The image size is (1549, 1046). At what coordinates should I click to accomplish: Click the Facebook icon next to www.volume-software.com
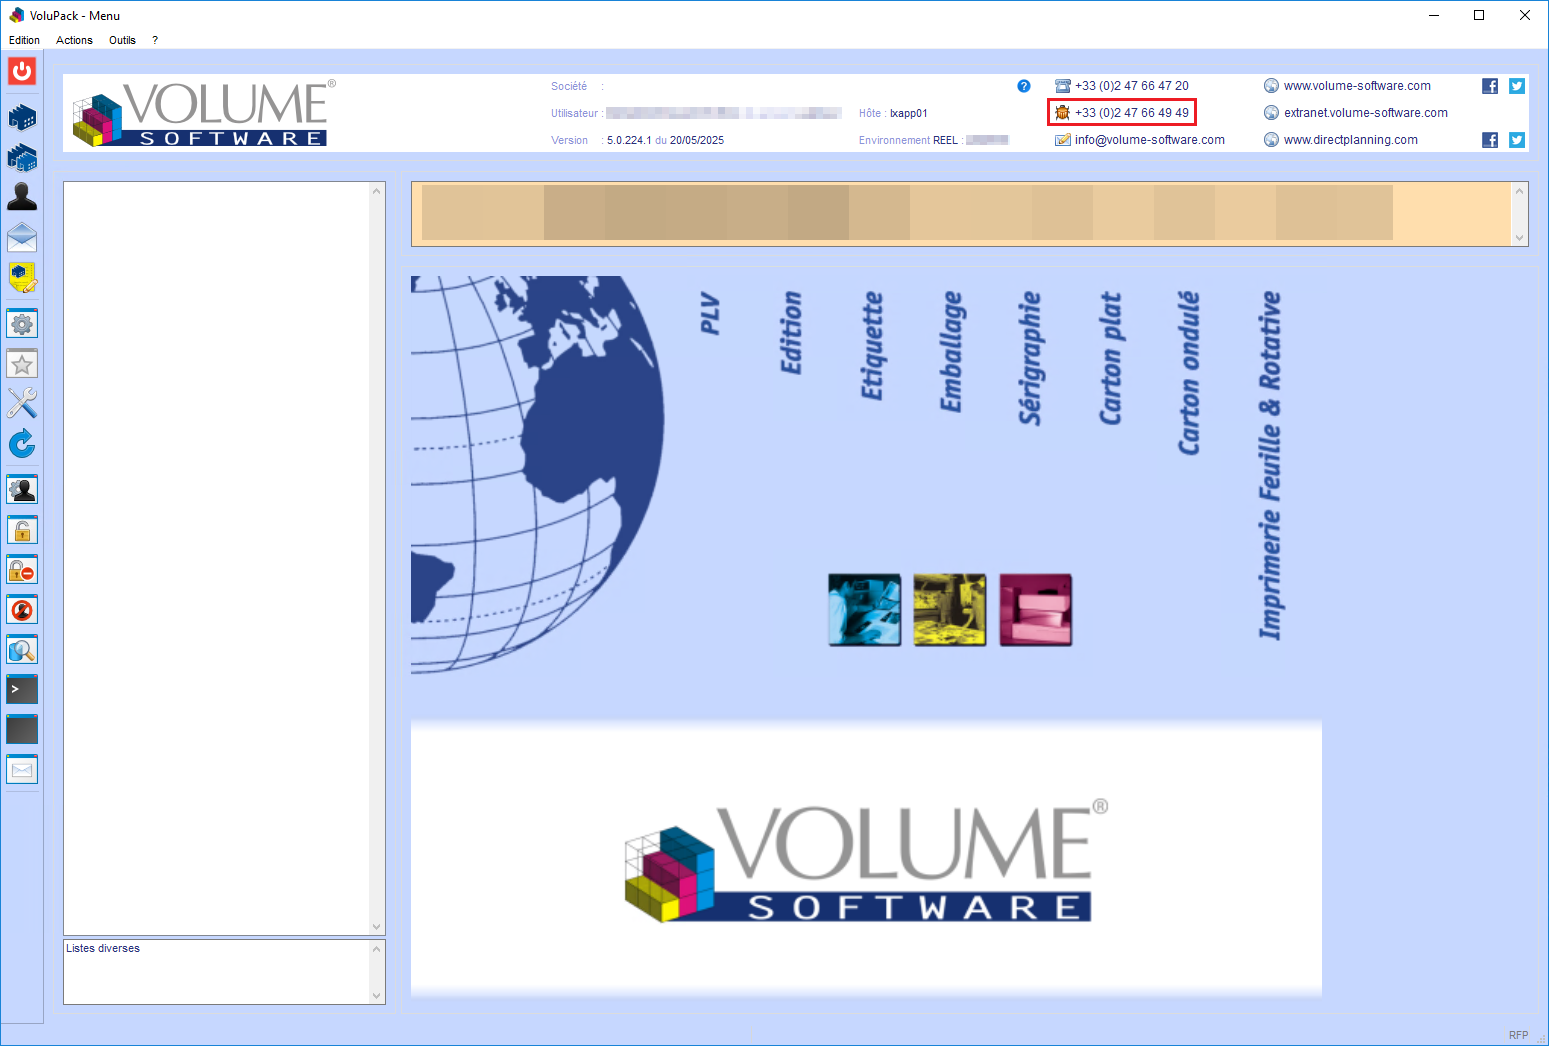[1490, 86]
